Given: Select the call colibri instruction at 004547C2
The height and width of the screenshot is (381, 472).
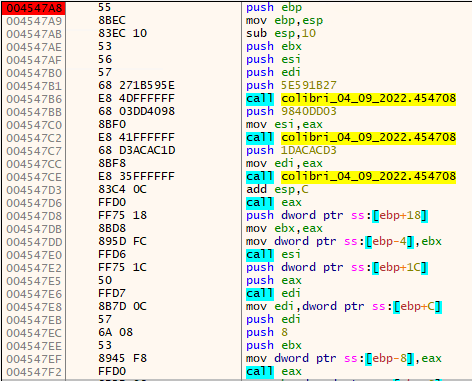Looking at the screenshot, I should 351,137.
